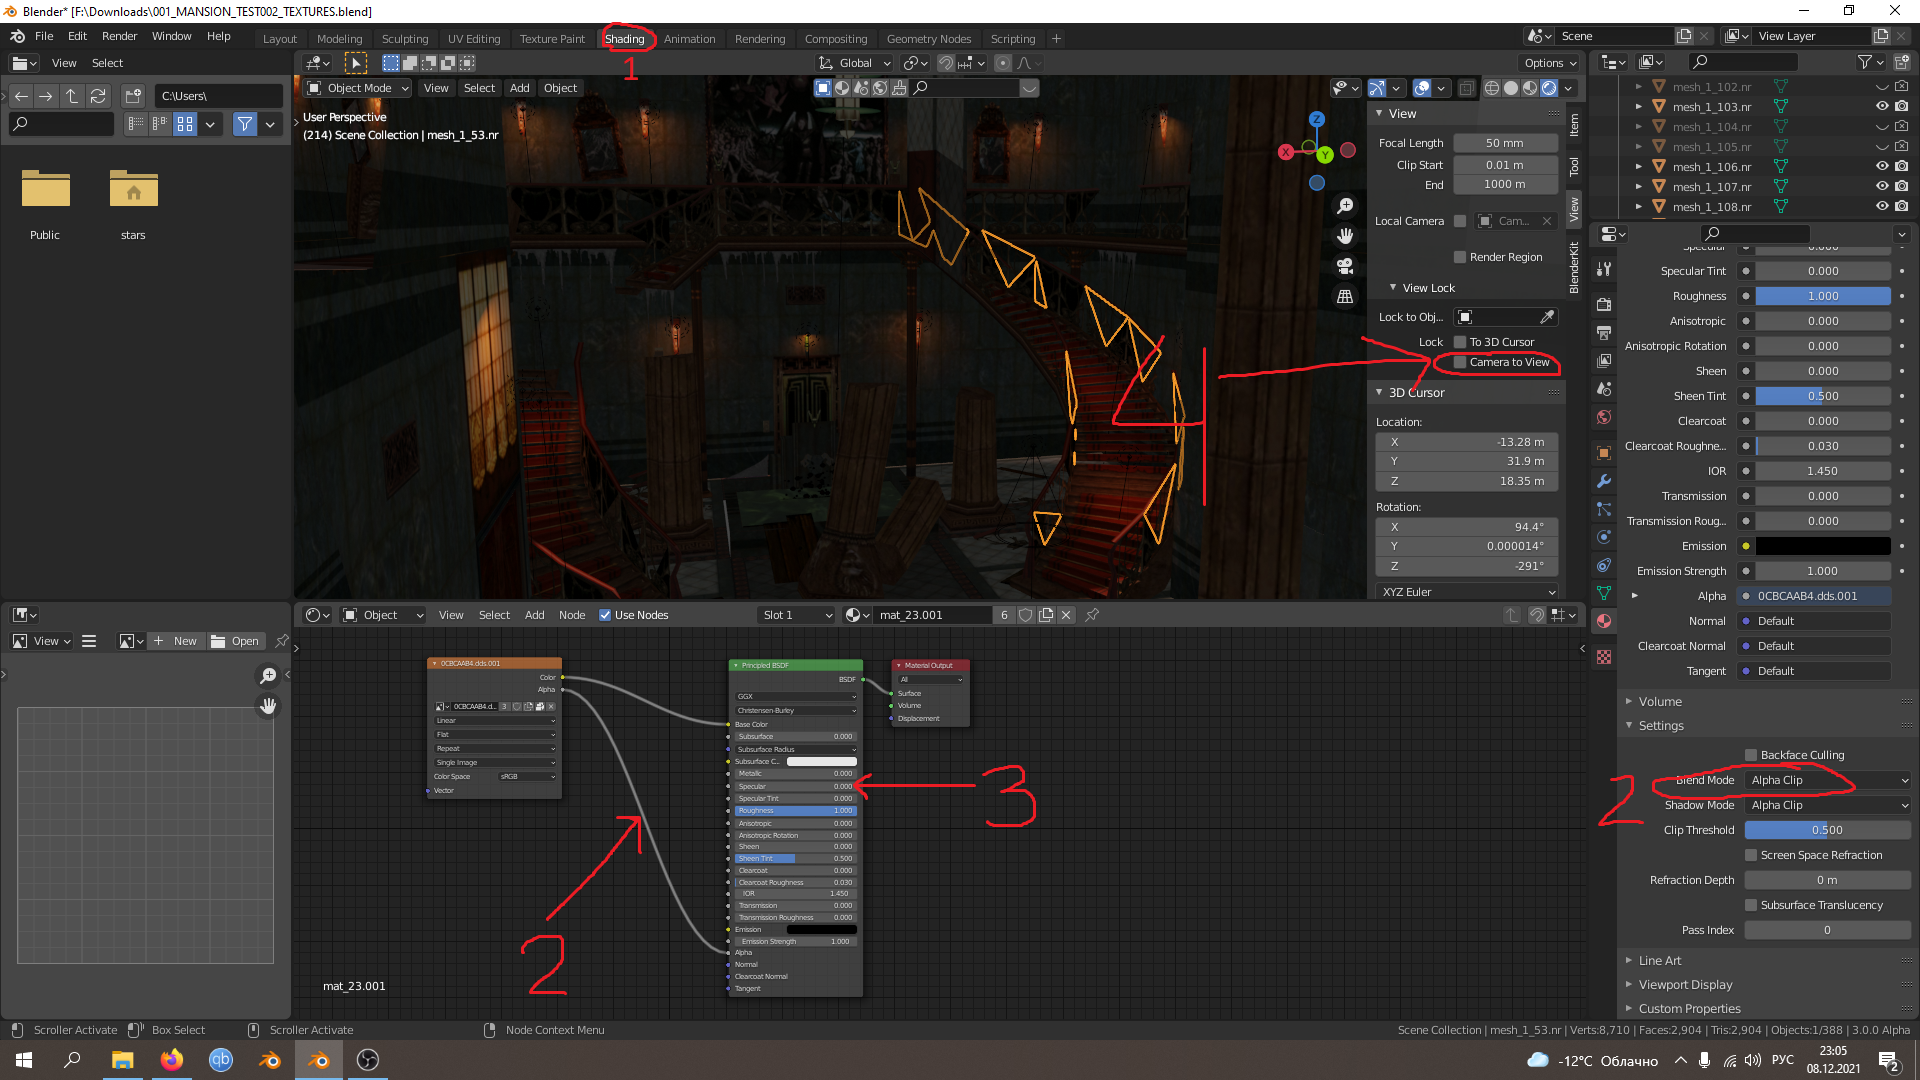Enable Camera to View checkbox
Image resolution: width=1920 pixels, height=1080 pixels.
(x=1460, y=362)
